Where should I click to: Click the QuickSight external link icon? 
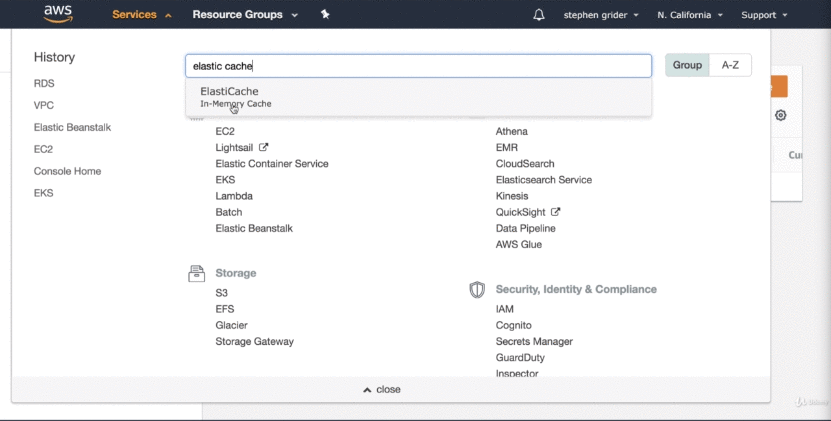[555, 212]
